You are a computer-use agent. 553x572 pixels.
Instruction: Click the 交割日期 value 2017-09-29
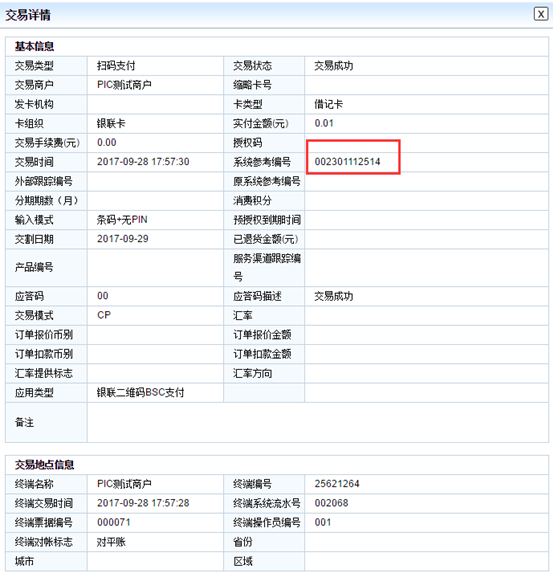[x=123, y=239]
